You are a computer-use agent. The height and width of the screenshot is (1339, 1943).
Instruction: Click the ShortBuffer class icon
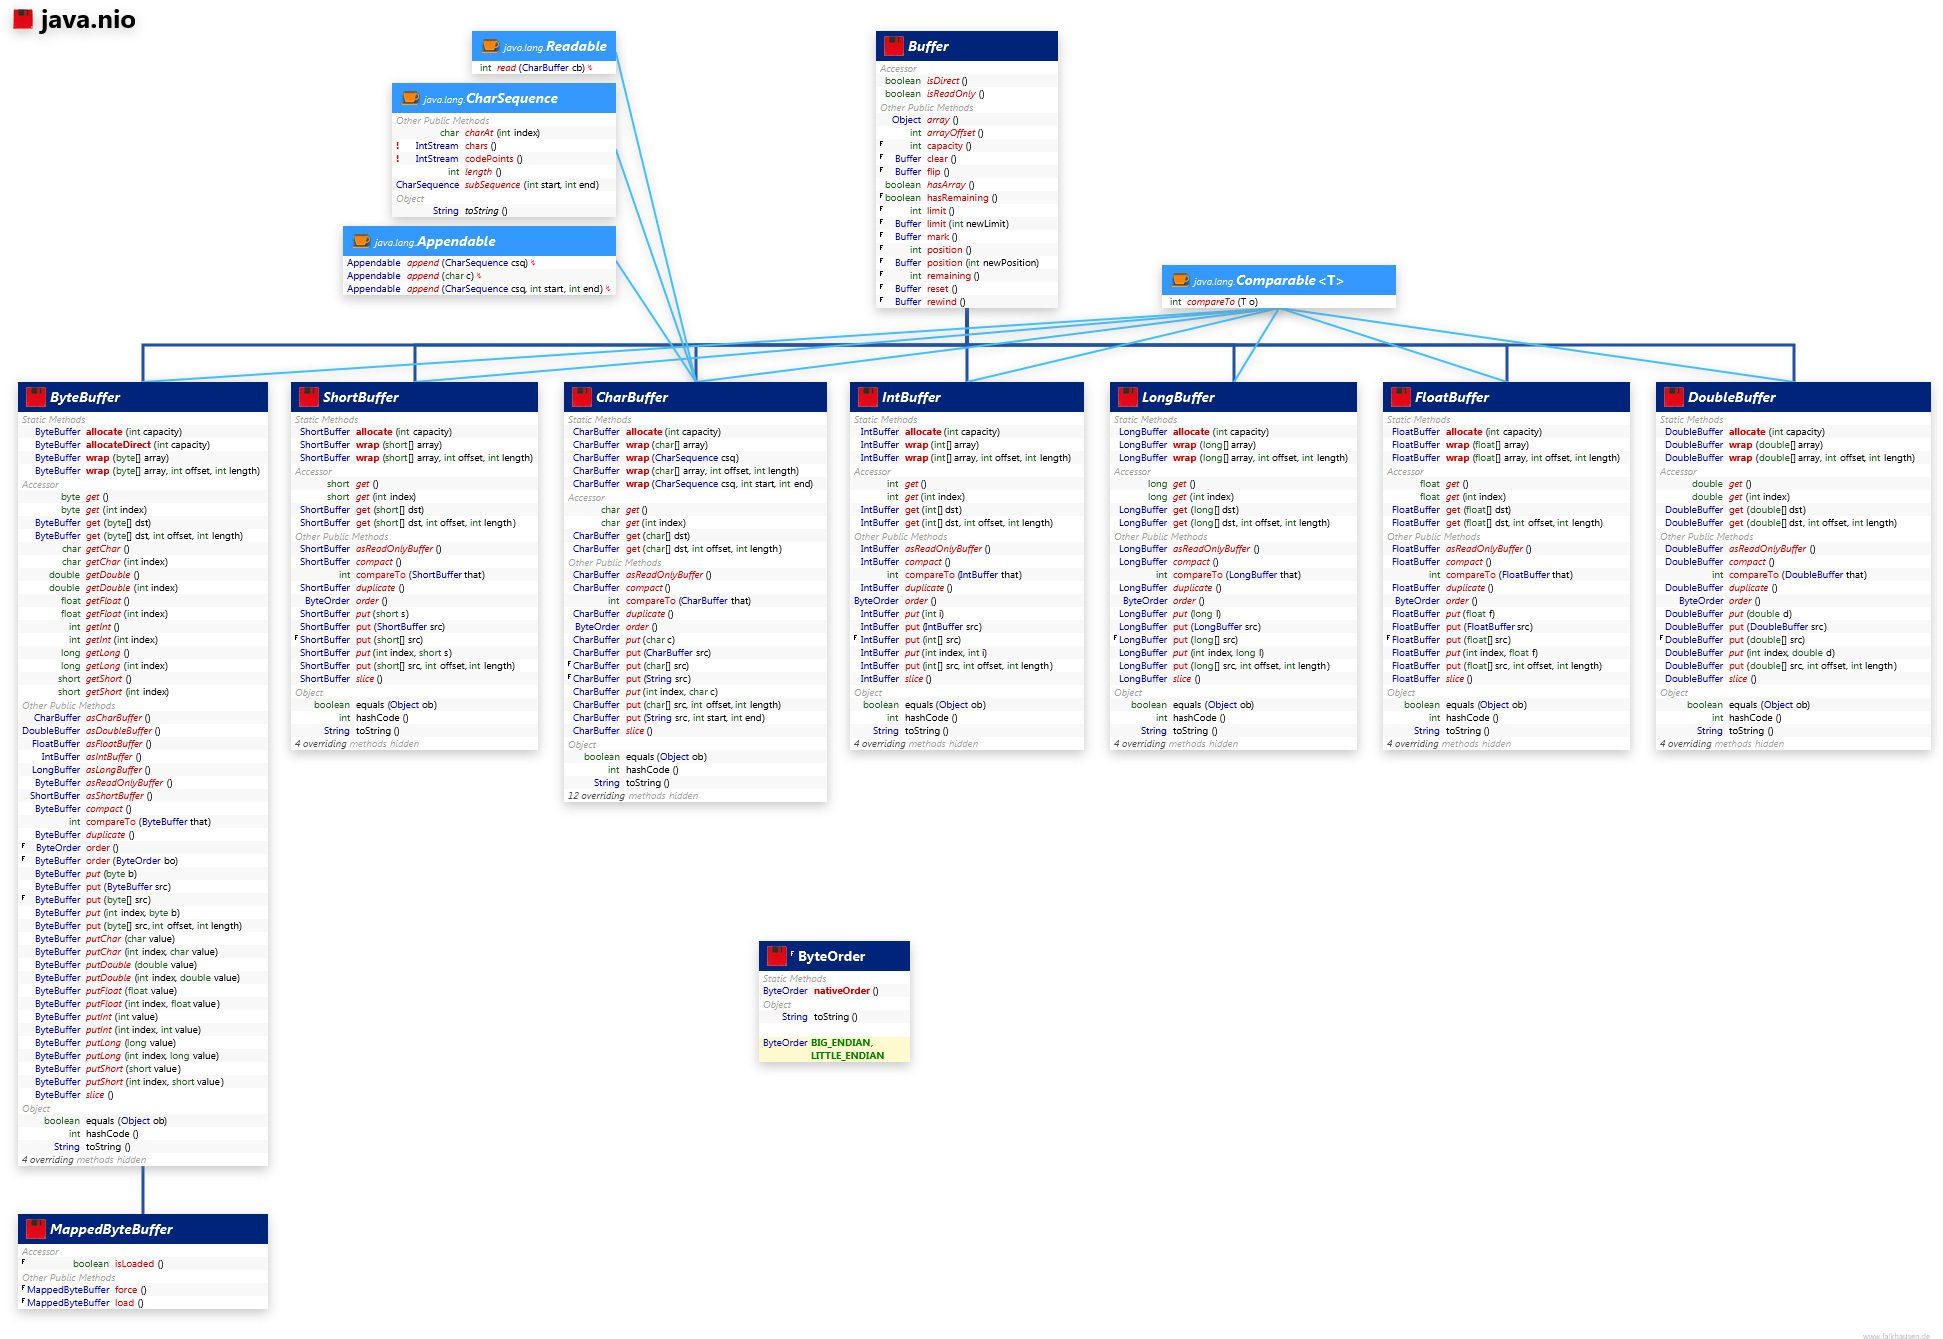[x=308, y=397]
